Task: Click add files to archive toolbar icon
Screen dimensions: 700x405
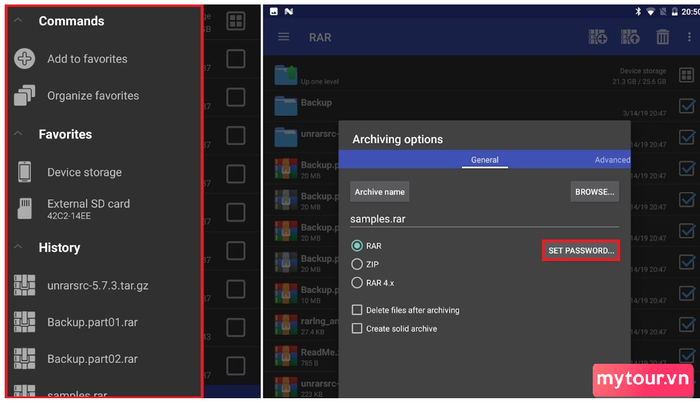Action: [598, 37]
